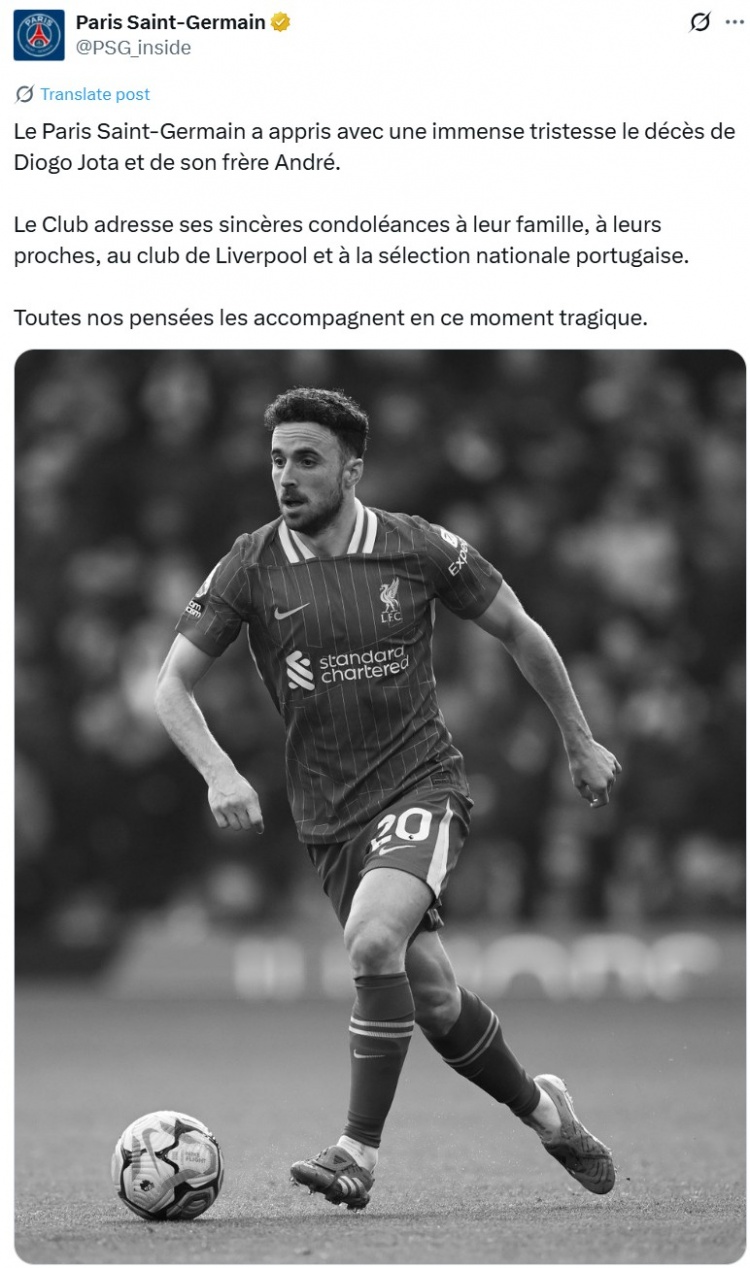Screen dimensions: 750x1268
Task: Click the gold verified badge
Action: click(281, 23)
